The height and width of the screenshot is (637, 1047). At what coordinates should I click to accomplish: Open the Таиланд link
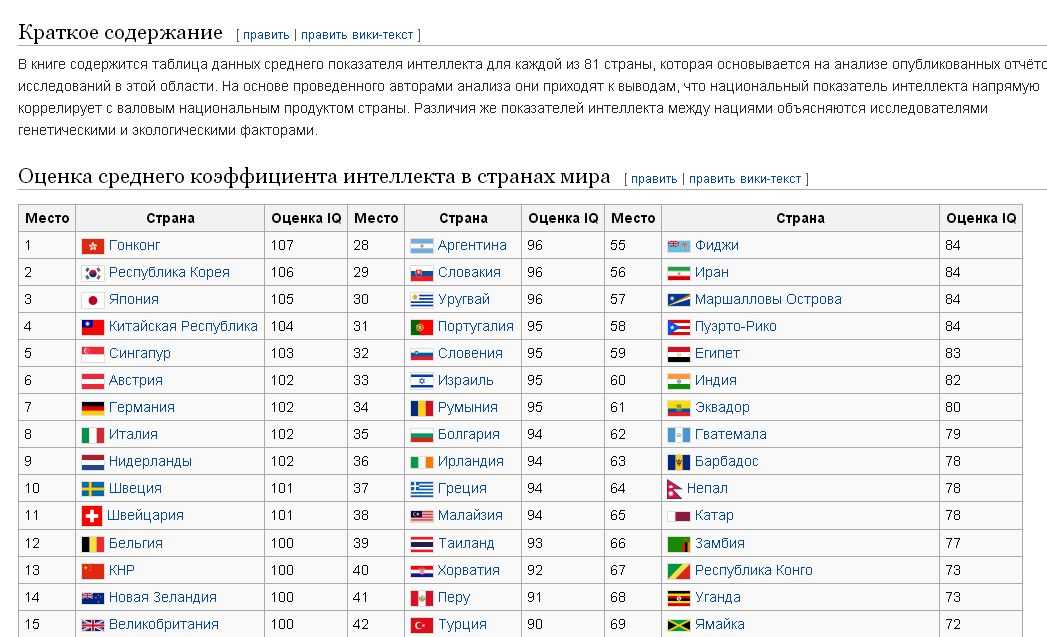466,544
